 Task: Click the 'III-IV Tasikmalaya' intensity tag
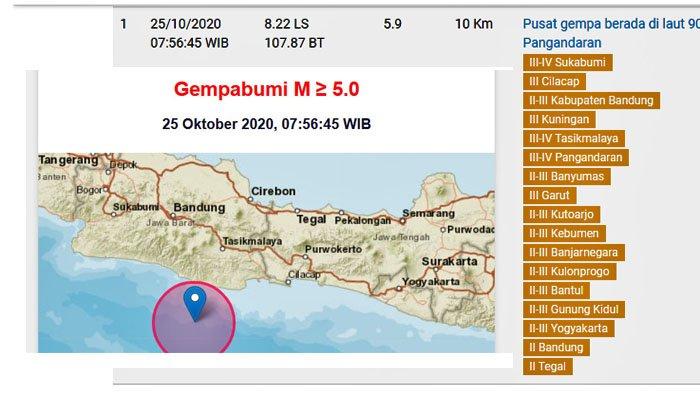click(574, 138)
